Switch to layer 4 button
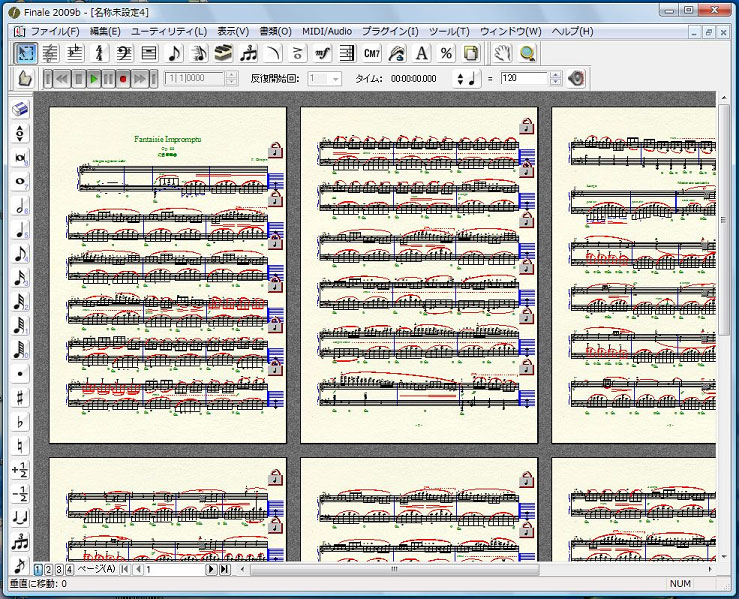 [x=69, y=569]
